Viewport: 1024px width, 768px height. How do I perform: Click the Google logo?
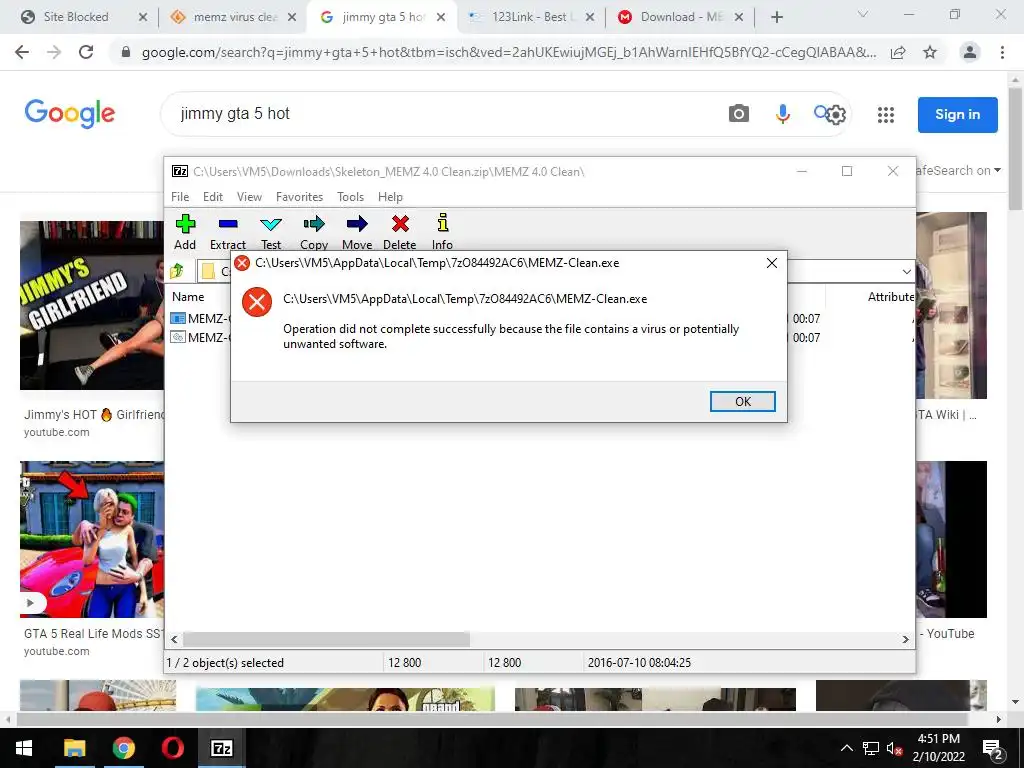pos(70,114)
